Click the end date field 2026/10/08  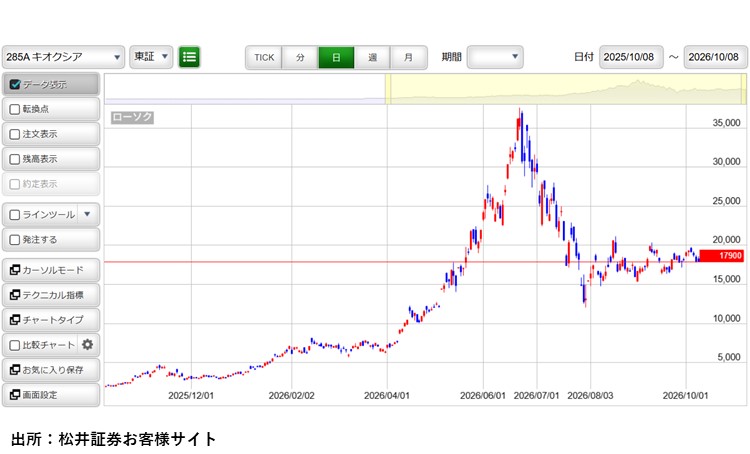(x=716, y=57)
